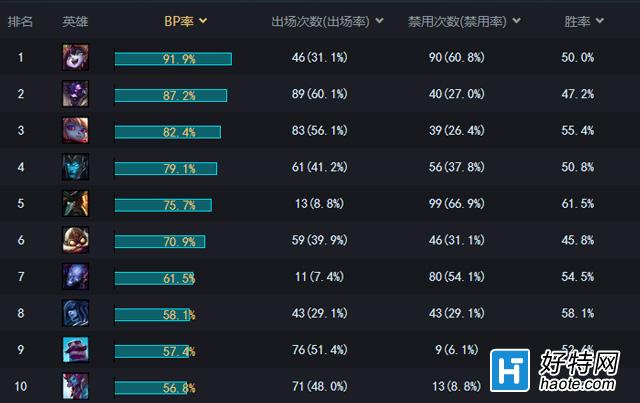Image resolution: width=640 pixels, height=403 pixels.
Task: Click the rank 10 hero portrait
Action: click(x=76, y=386)
